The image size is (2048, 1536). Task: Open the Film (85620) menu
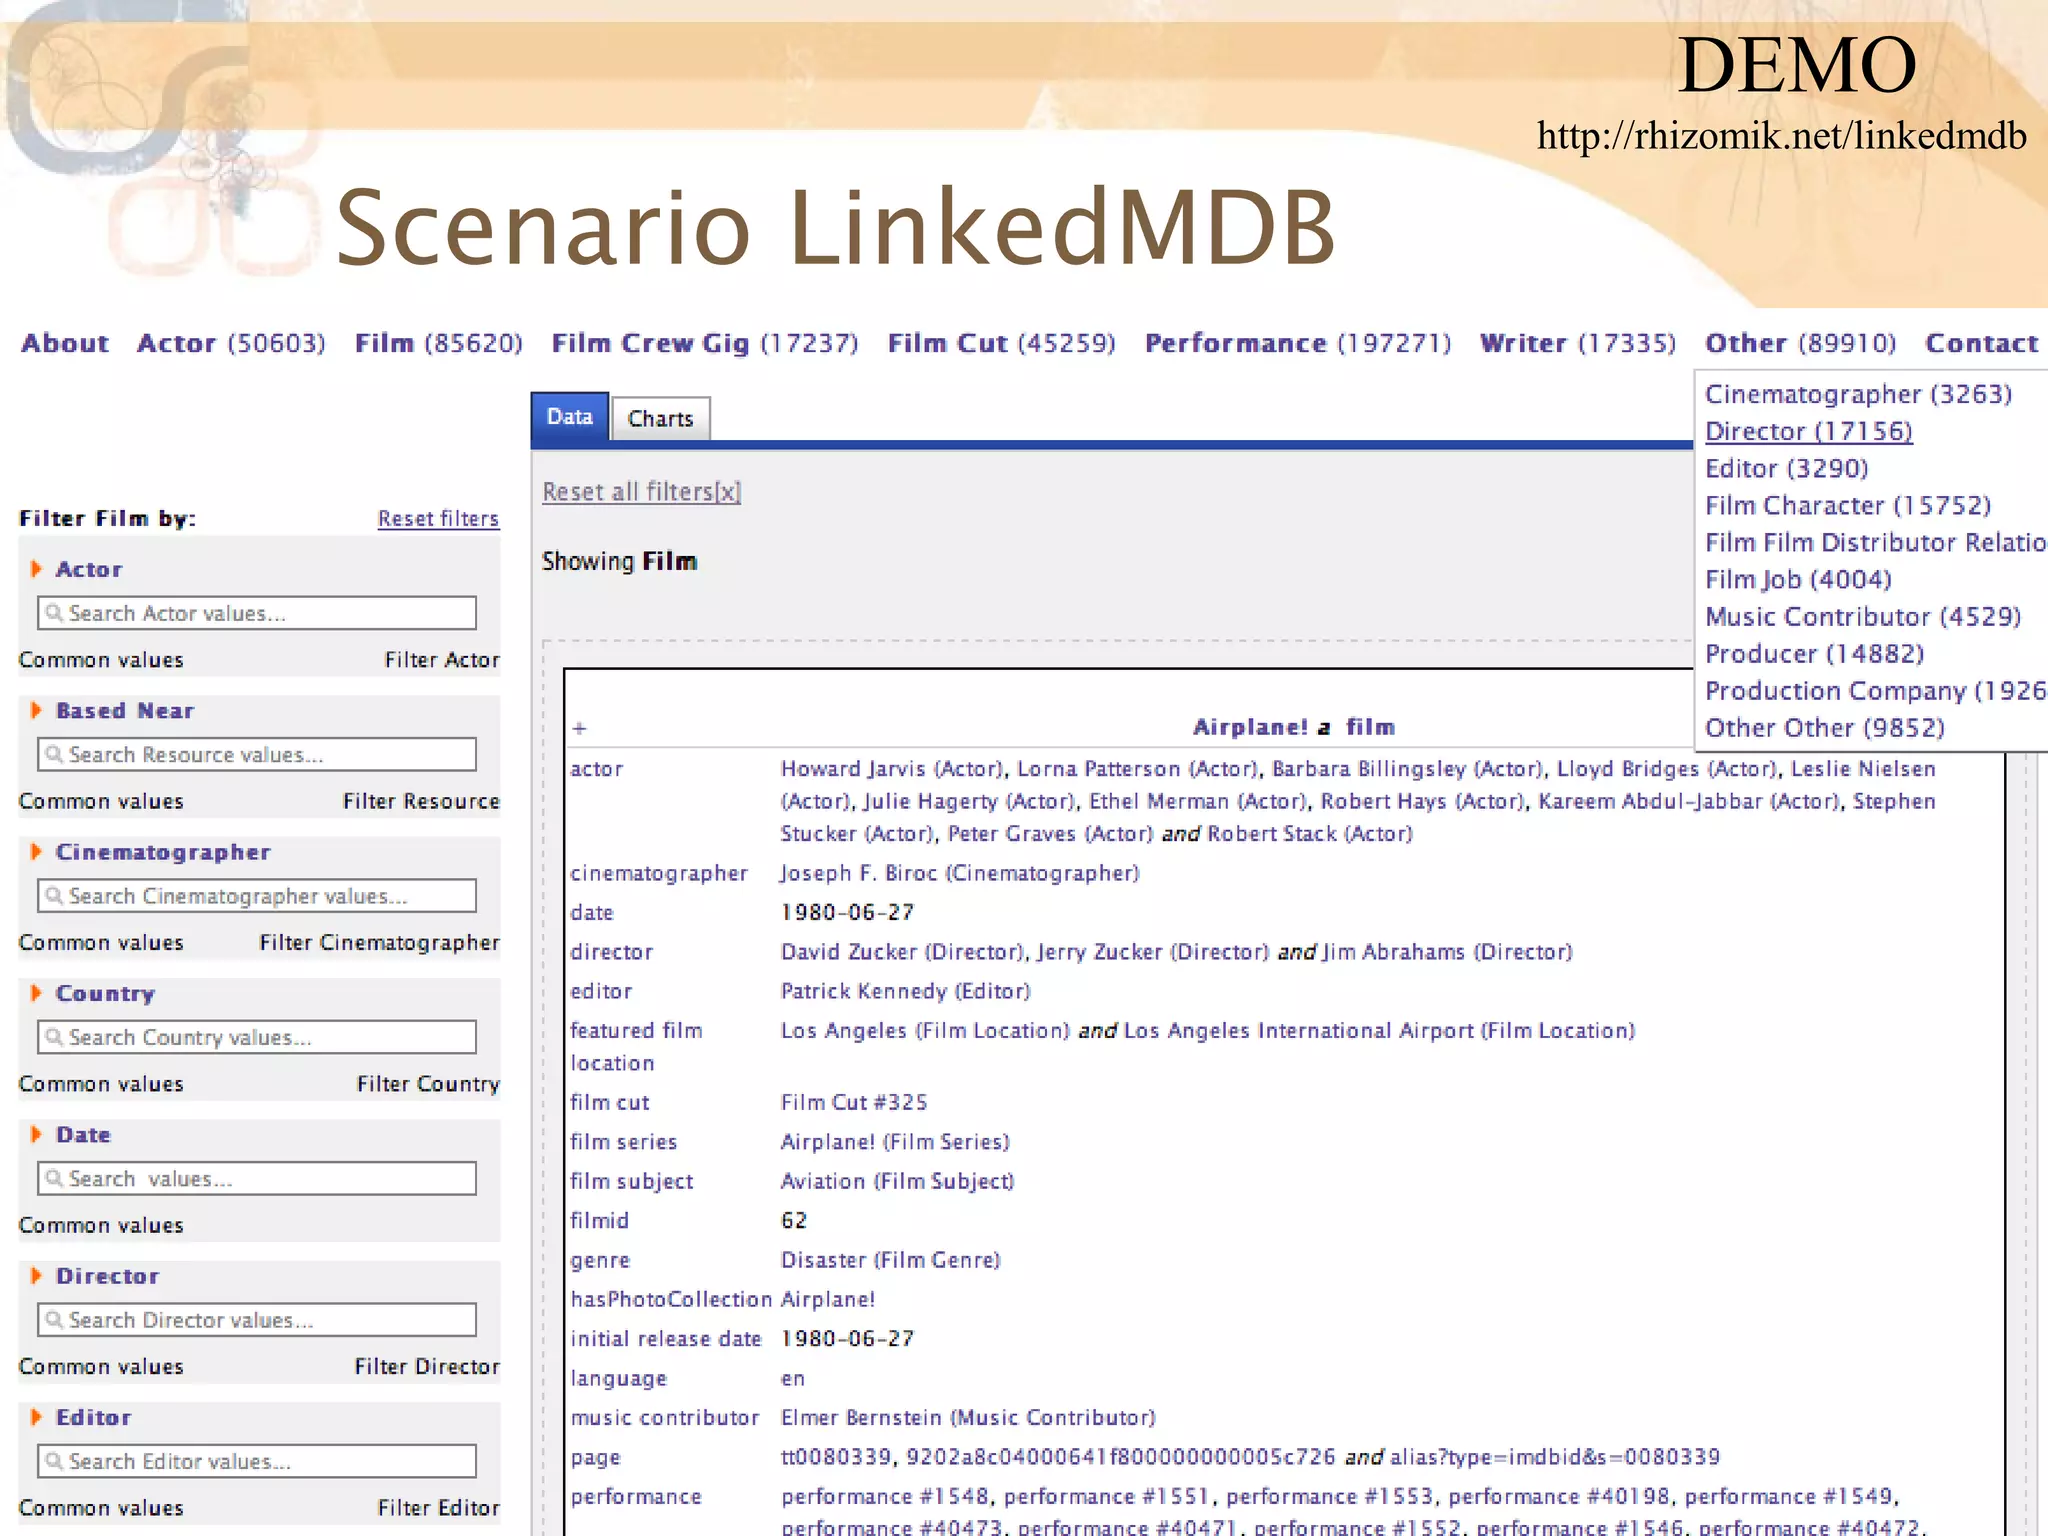(438, 343)
